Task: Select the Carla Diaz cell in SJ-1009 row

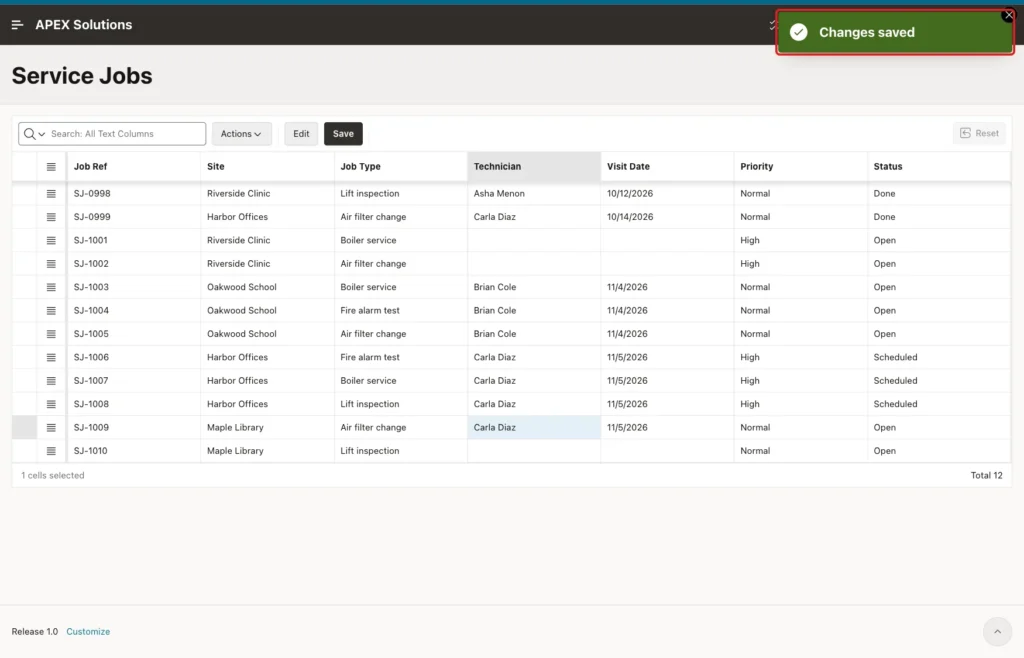Action: pos(534,428)
